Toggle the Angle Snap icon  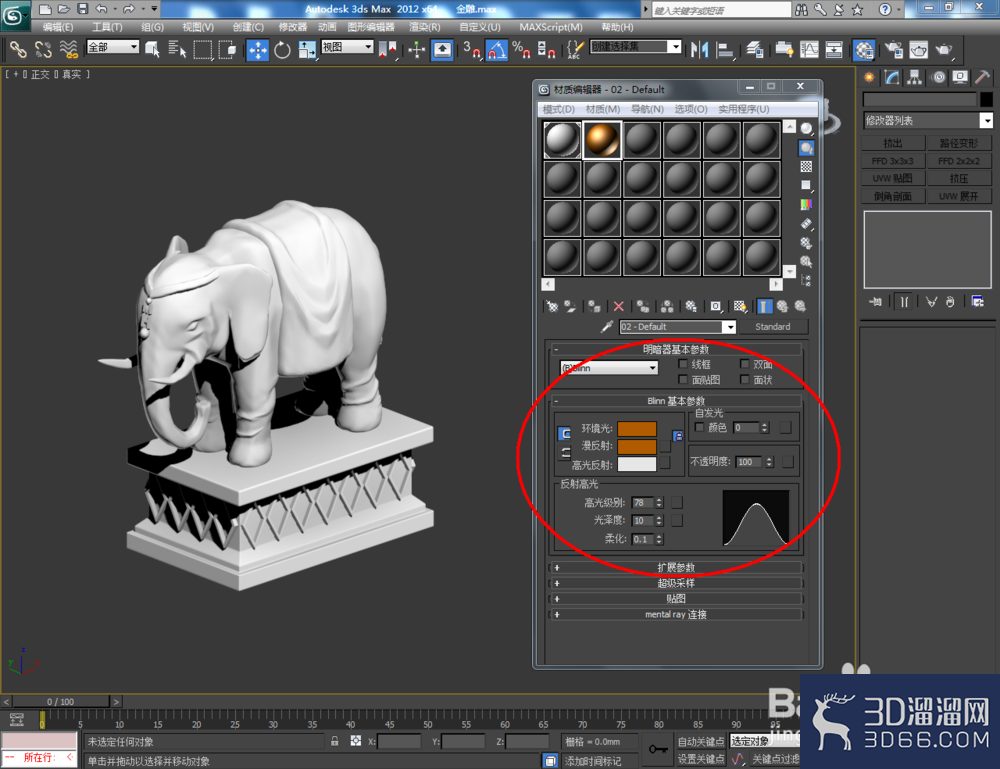(497, 50)
